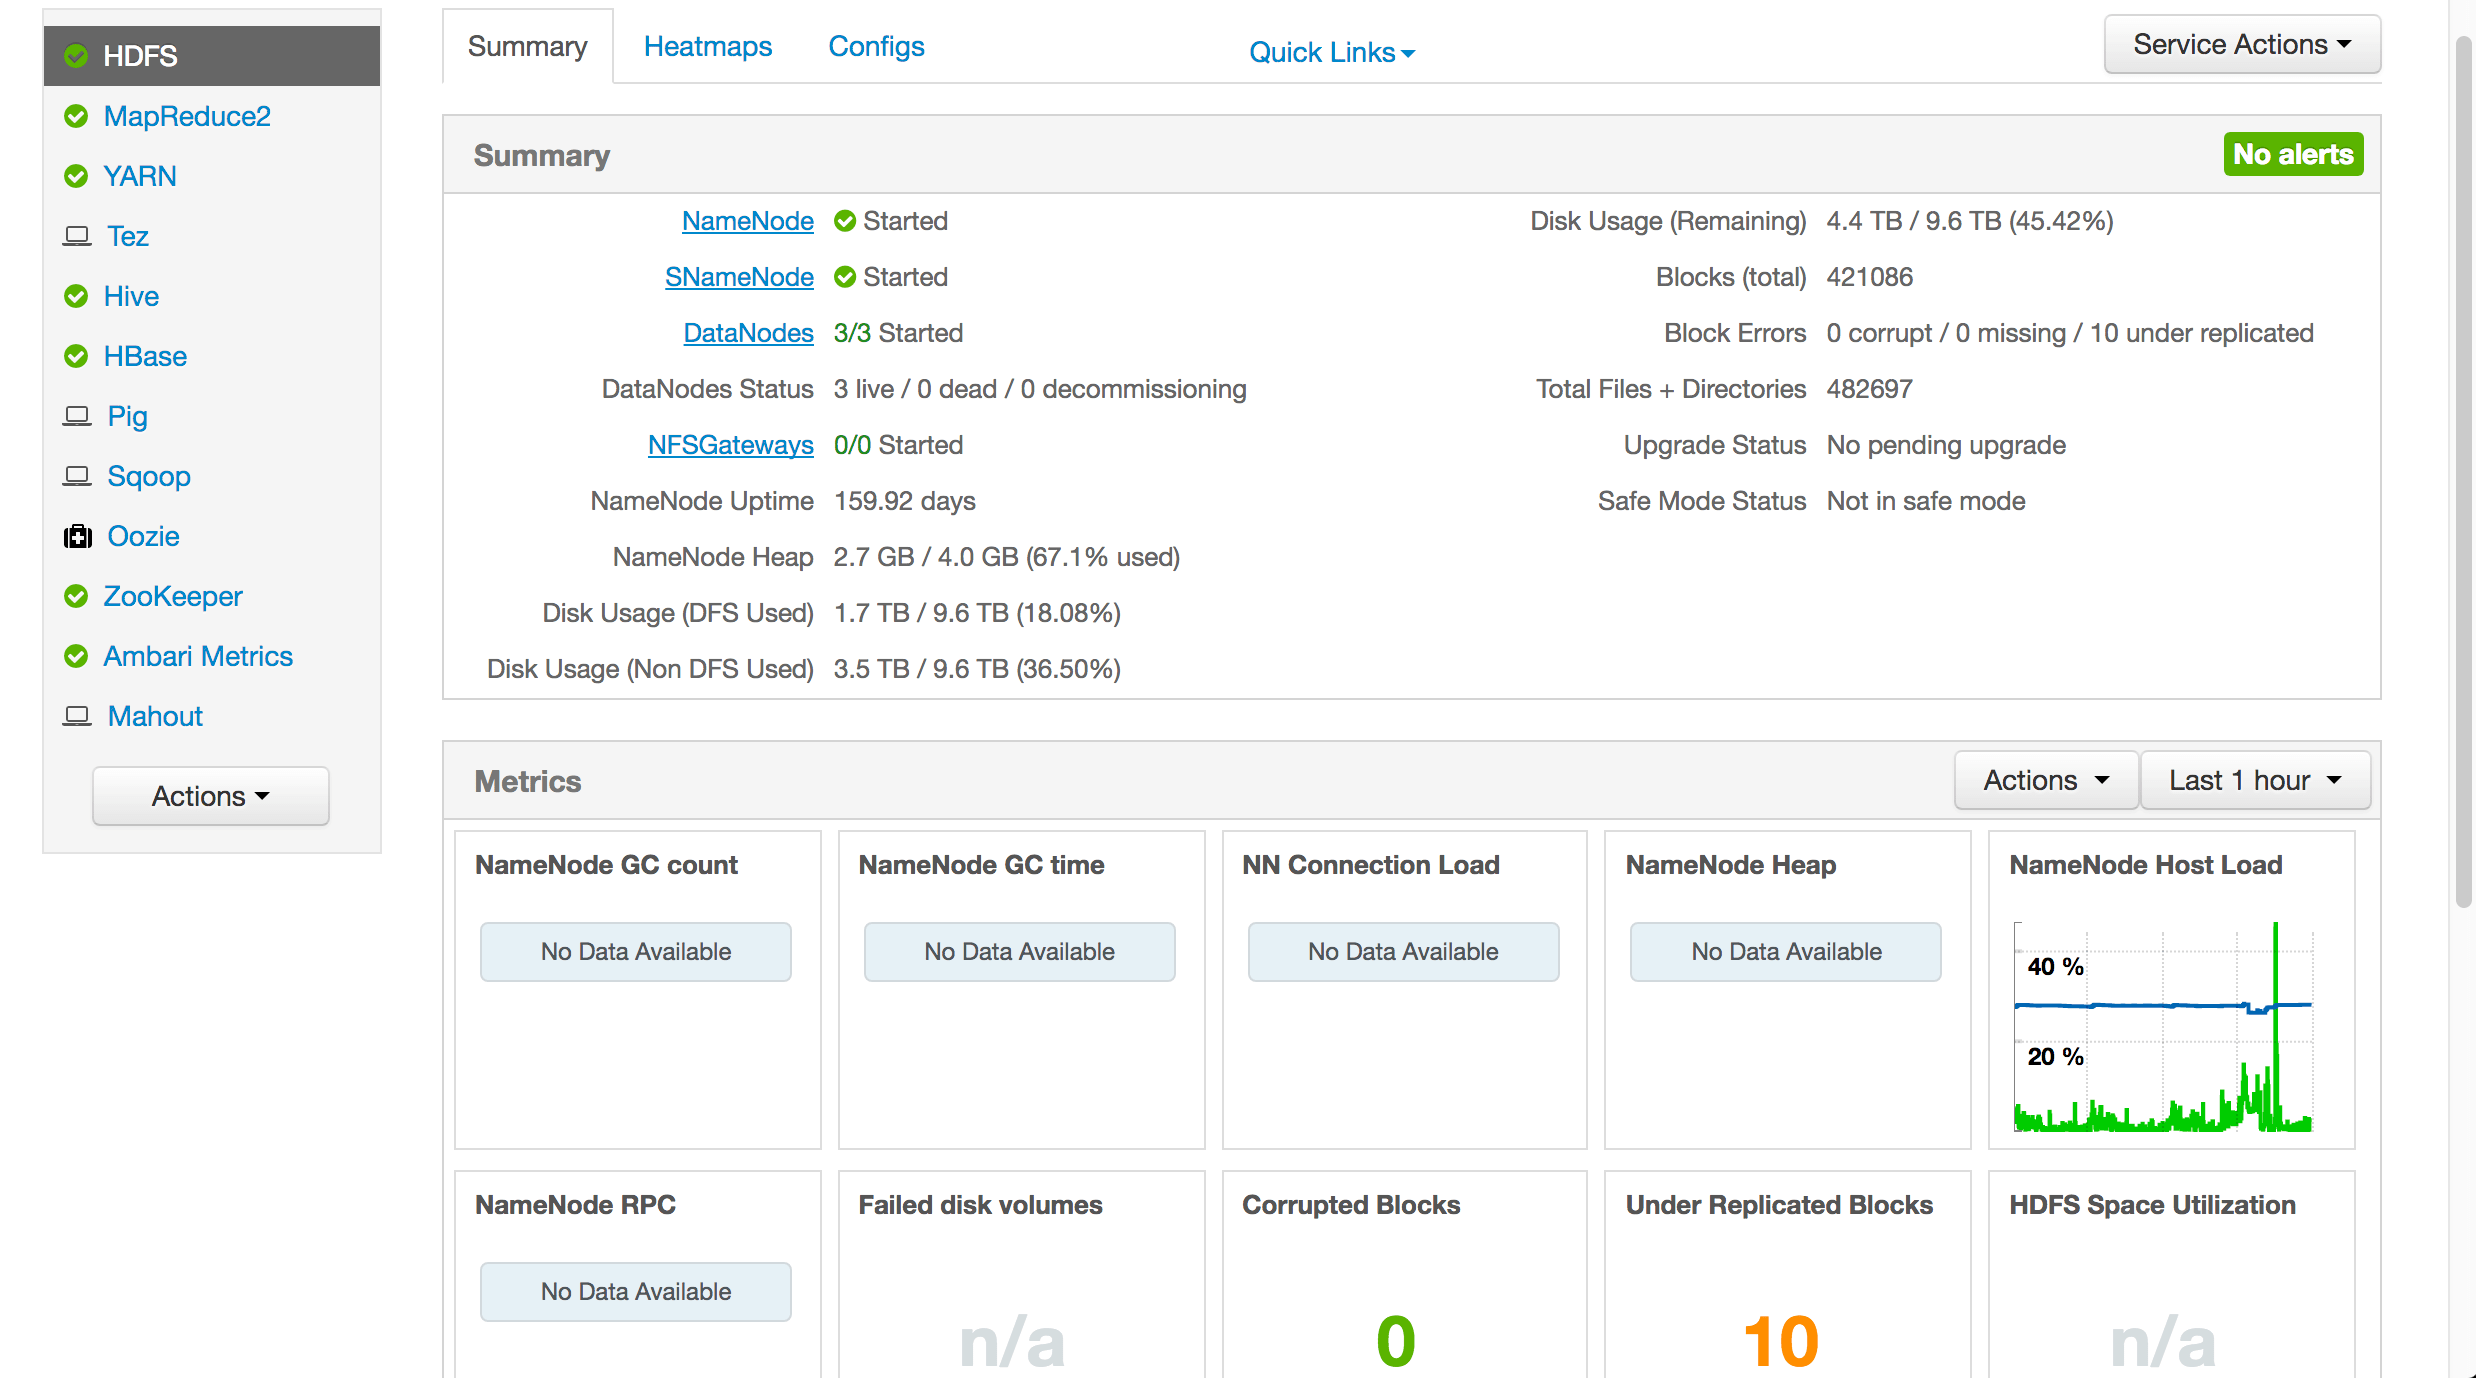Image resolution: width=2476 pixels, height=1378 pixels.
Task: Click the status icon next to Hive
Action: [77, 296]
